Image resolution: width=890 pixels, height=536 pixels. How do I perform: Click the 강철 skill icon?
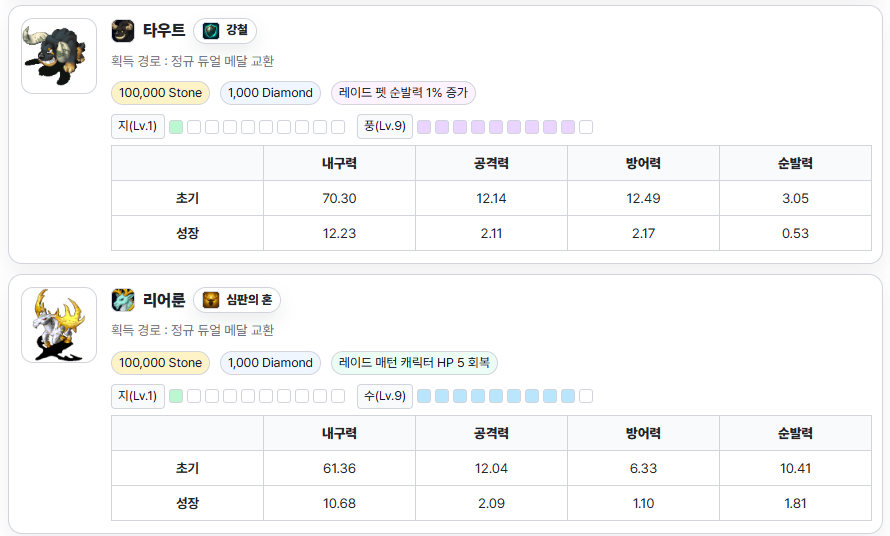tap(211, 31)
